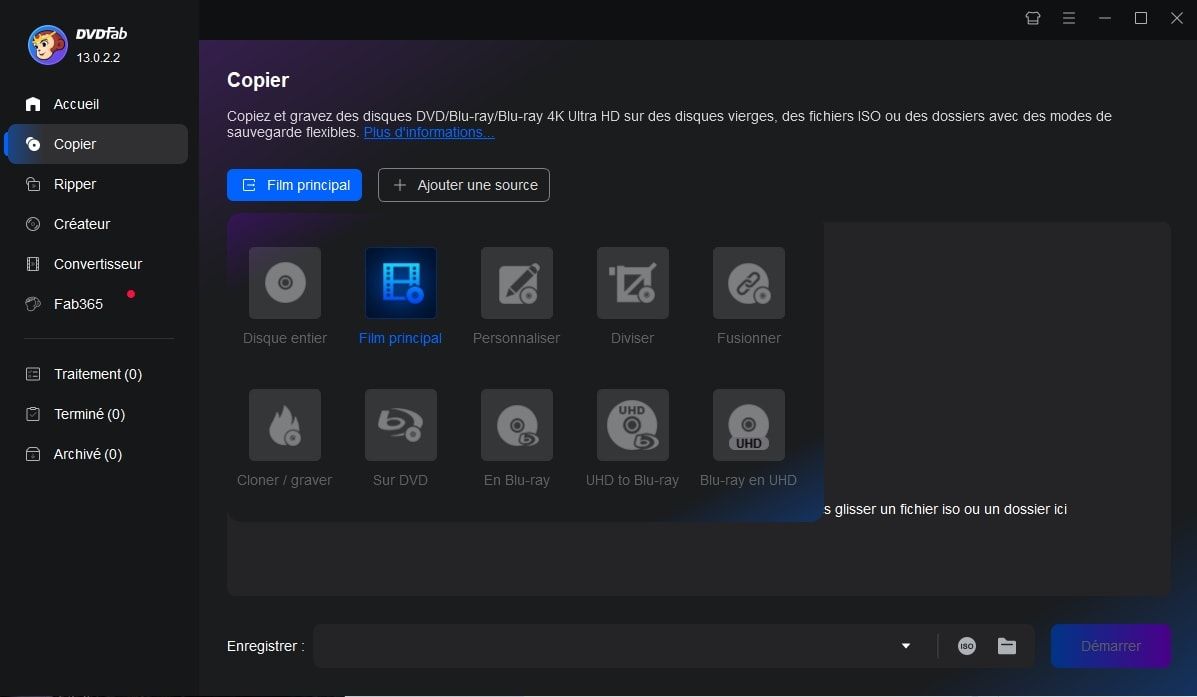Click the DVDFab monkey logo
The height and width of the screenshot is (697, 1197).
(47, 45)
